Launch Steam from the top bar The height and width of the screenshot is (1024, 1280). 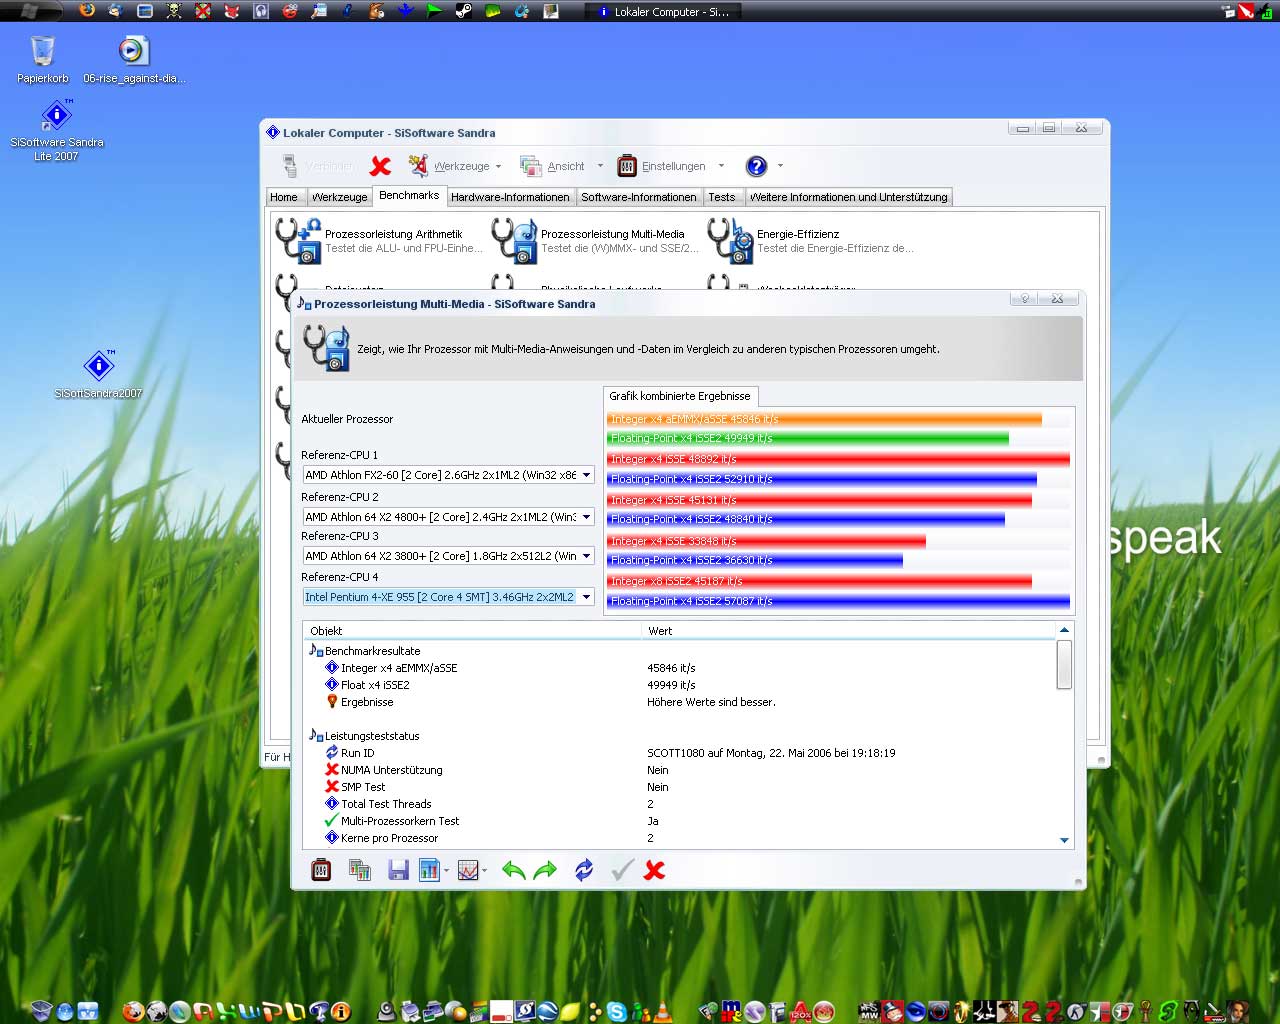pyautogui.click(x=463, y=11)
